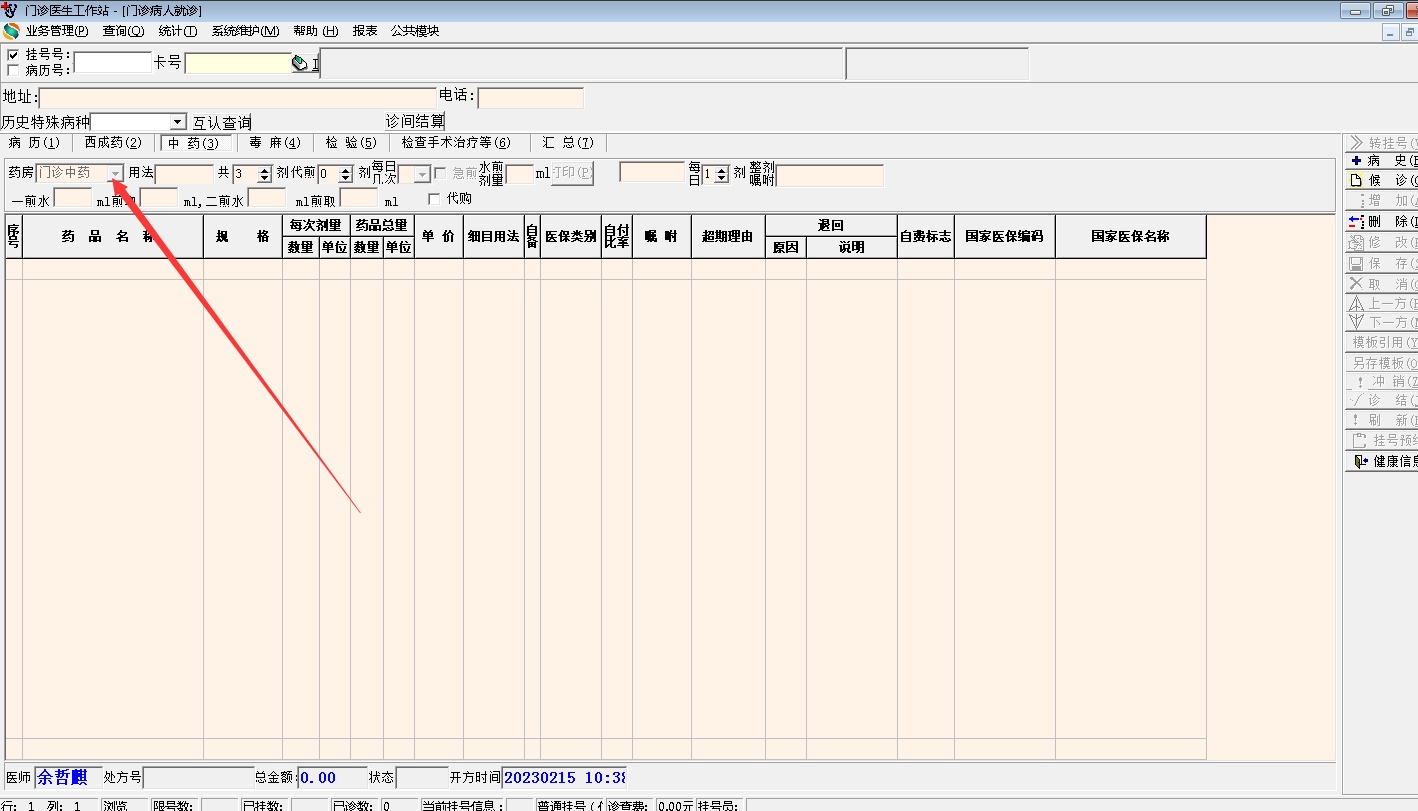Click the 处方号 field at the bottom
This screenshot has height=811, width=1418.
click(199, 777)
